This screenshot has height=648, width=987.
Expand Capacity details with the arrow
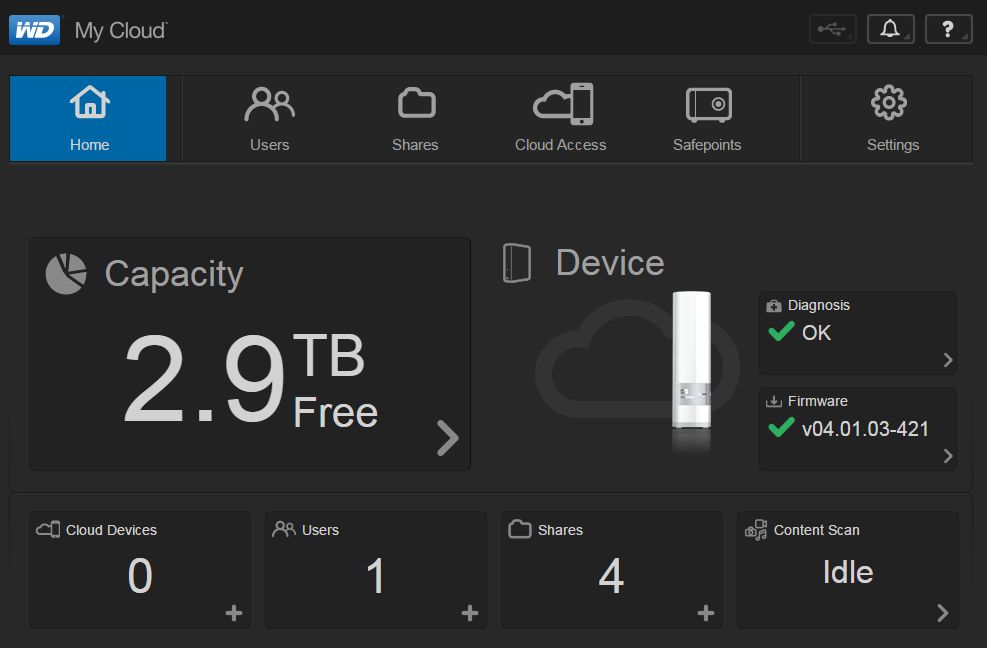448,438
